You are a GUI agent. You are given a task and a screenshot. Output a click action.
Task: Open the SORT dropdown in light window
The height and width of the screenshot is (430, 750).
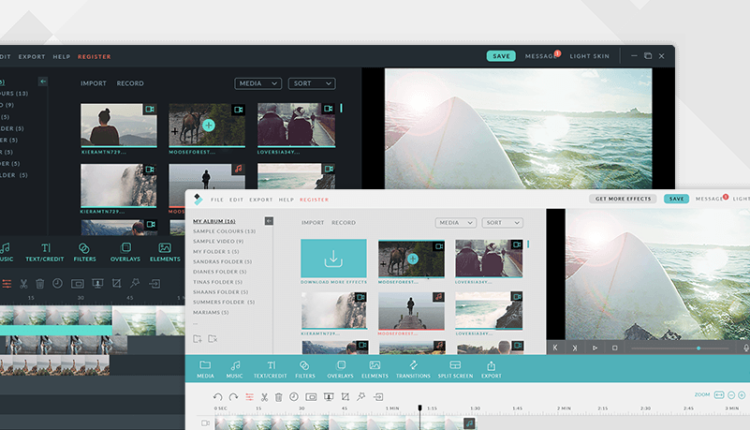(502, 222)
